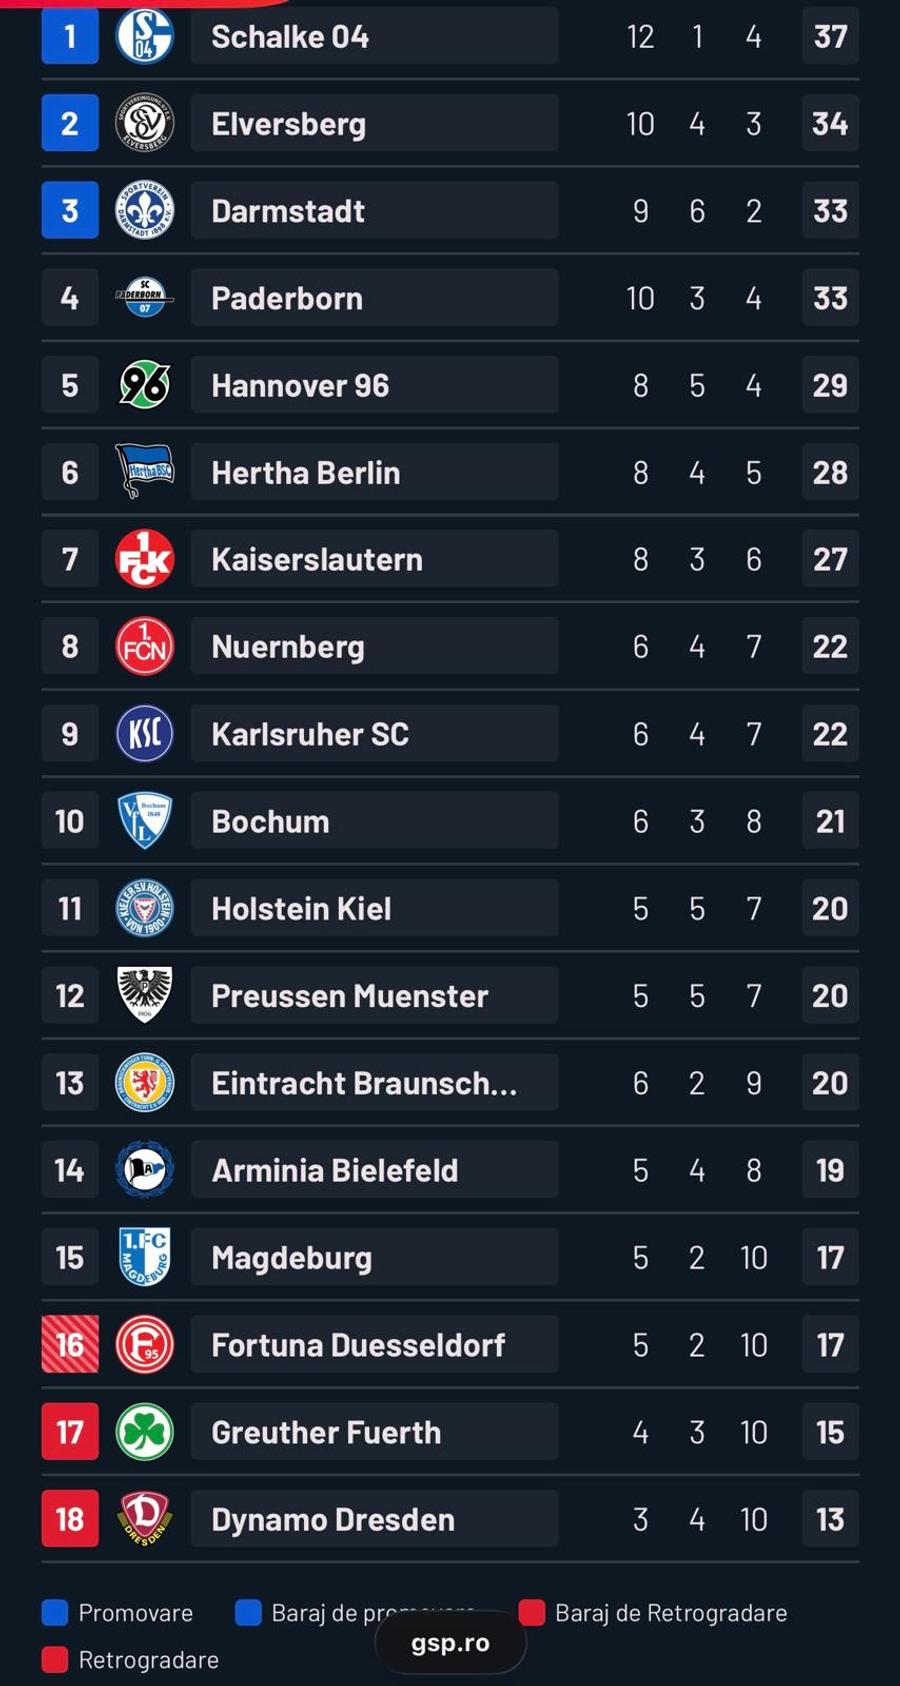Open the Paderborn team row
This screenshot has height=1686, width=900.
point(450,298)
